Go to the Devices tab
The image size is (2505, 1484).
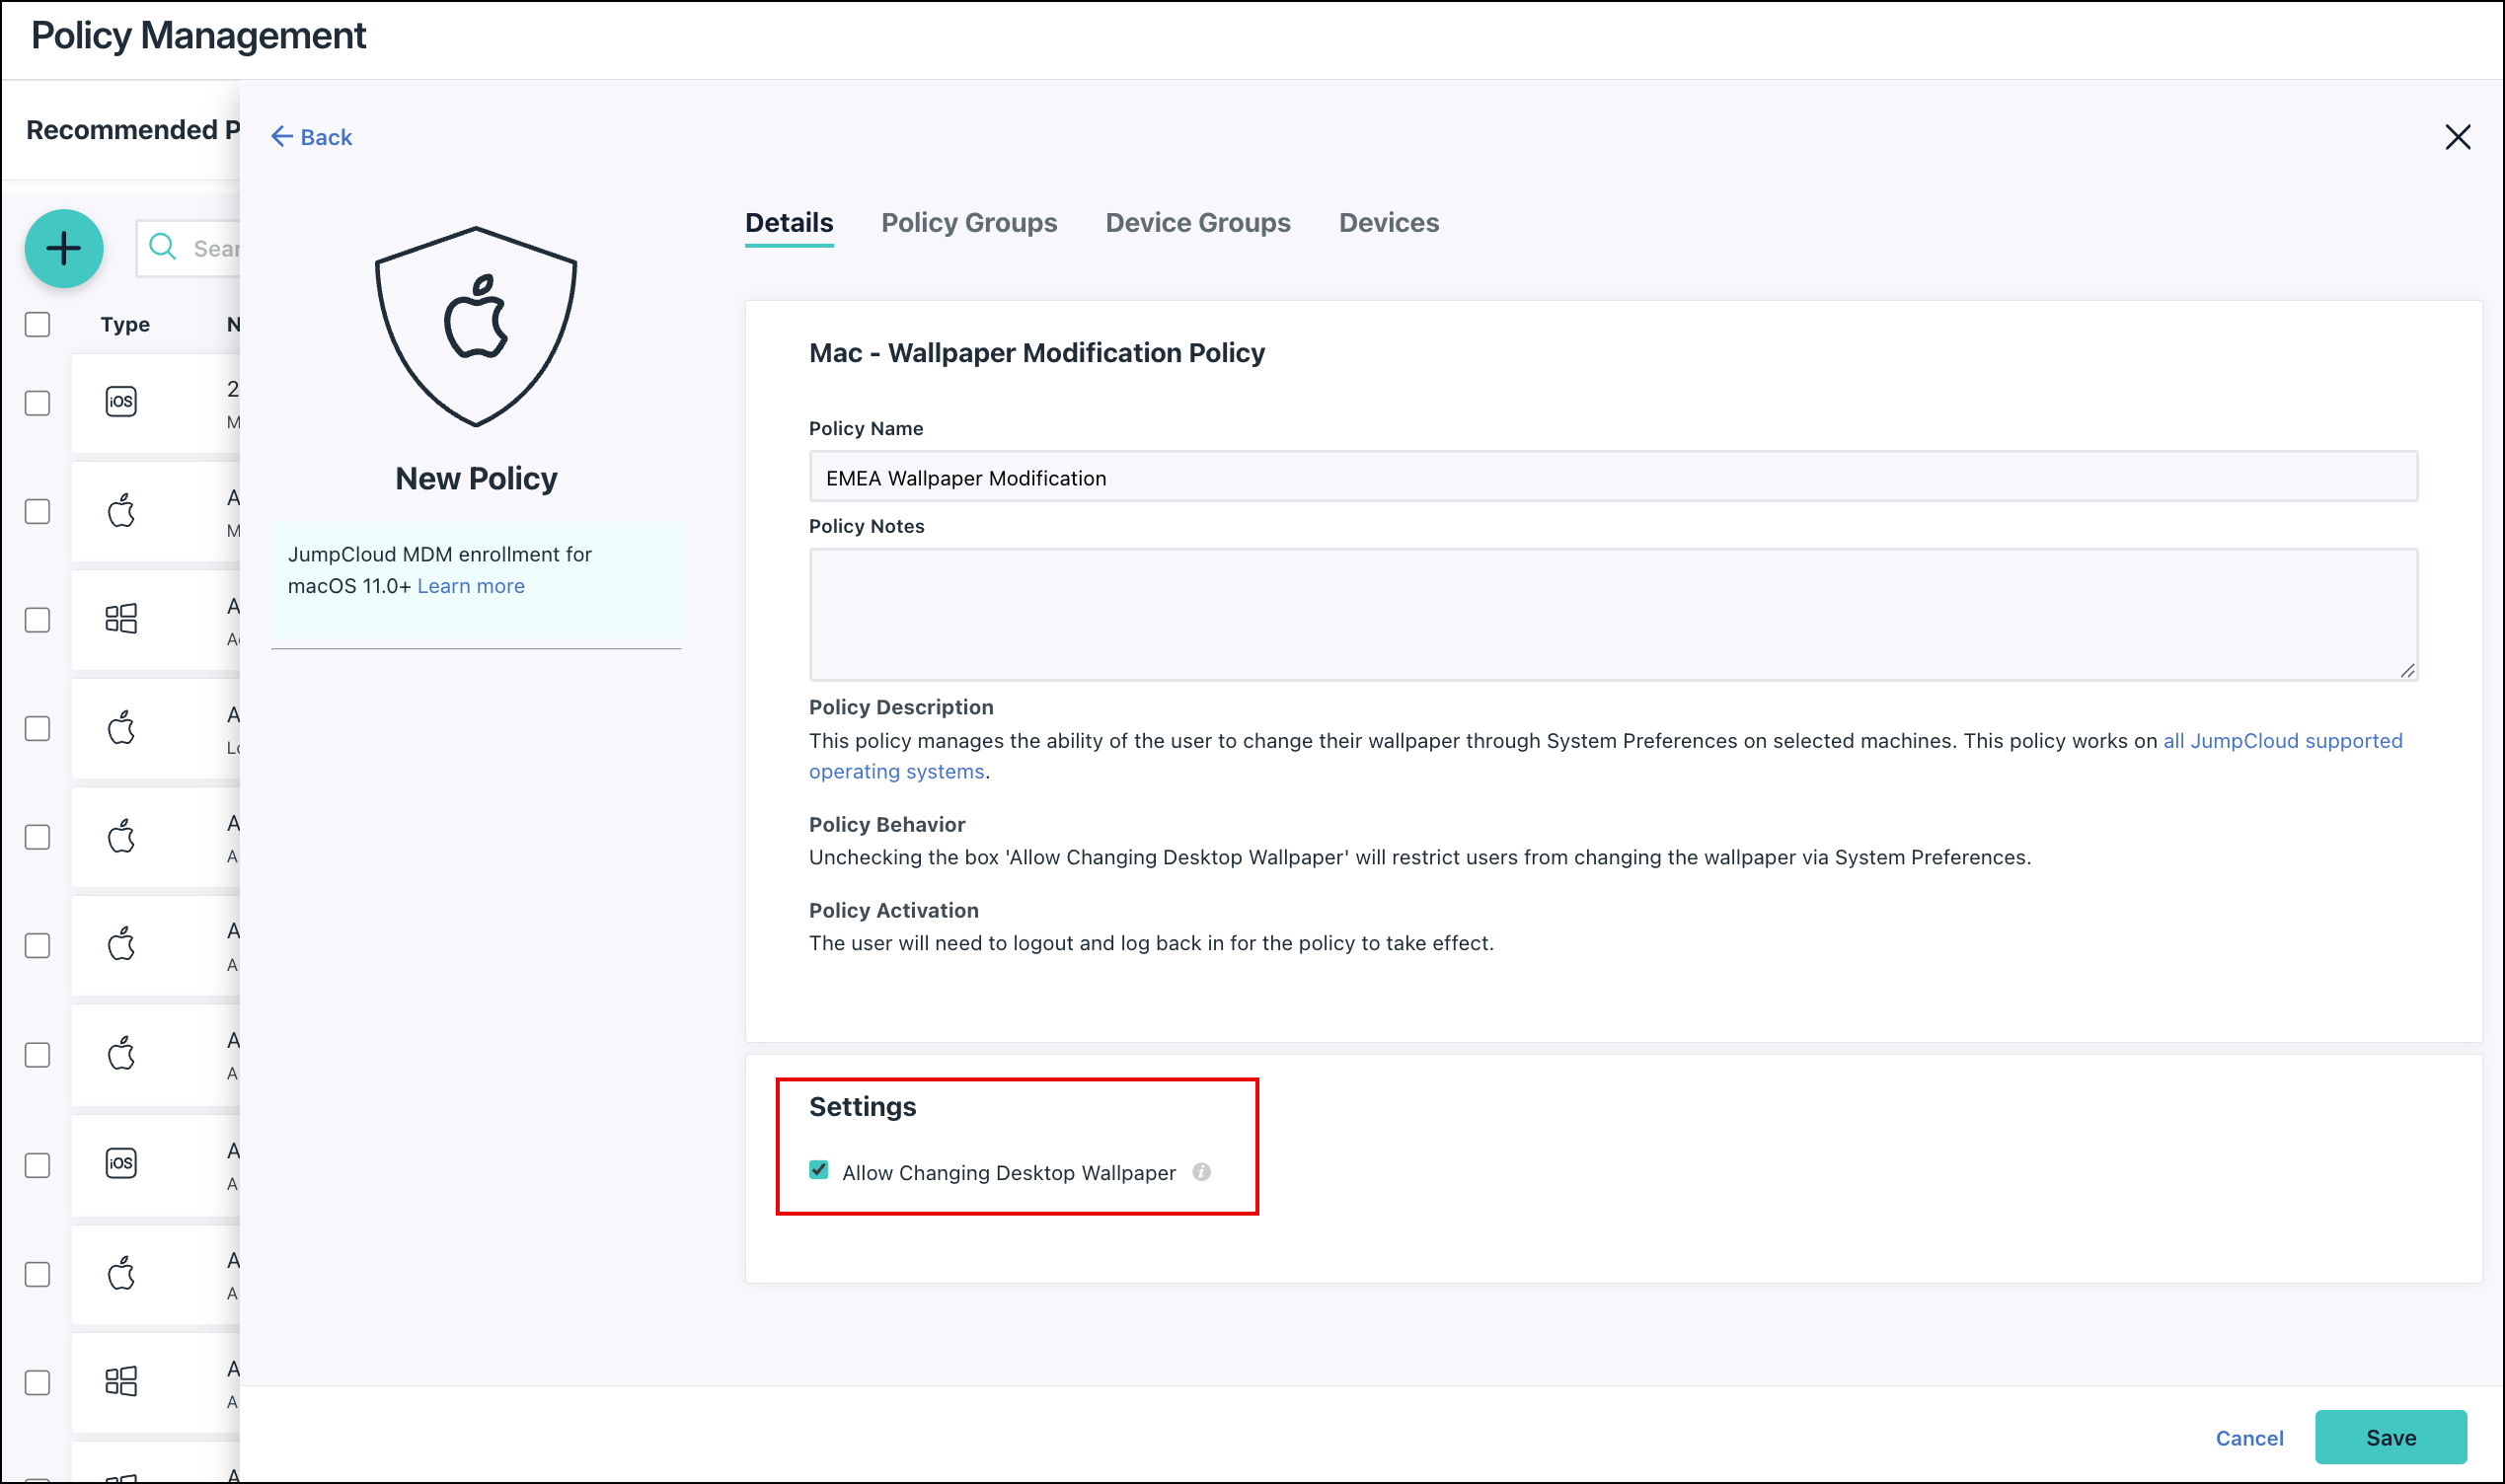(1388, 223)
